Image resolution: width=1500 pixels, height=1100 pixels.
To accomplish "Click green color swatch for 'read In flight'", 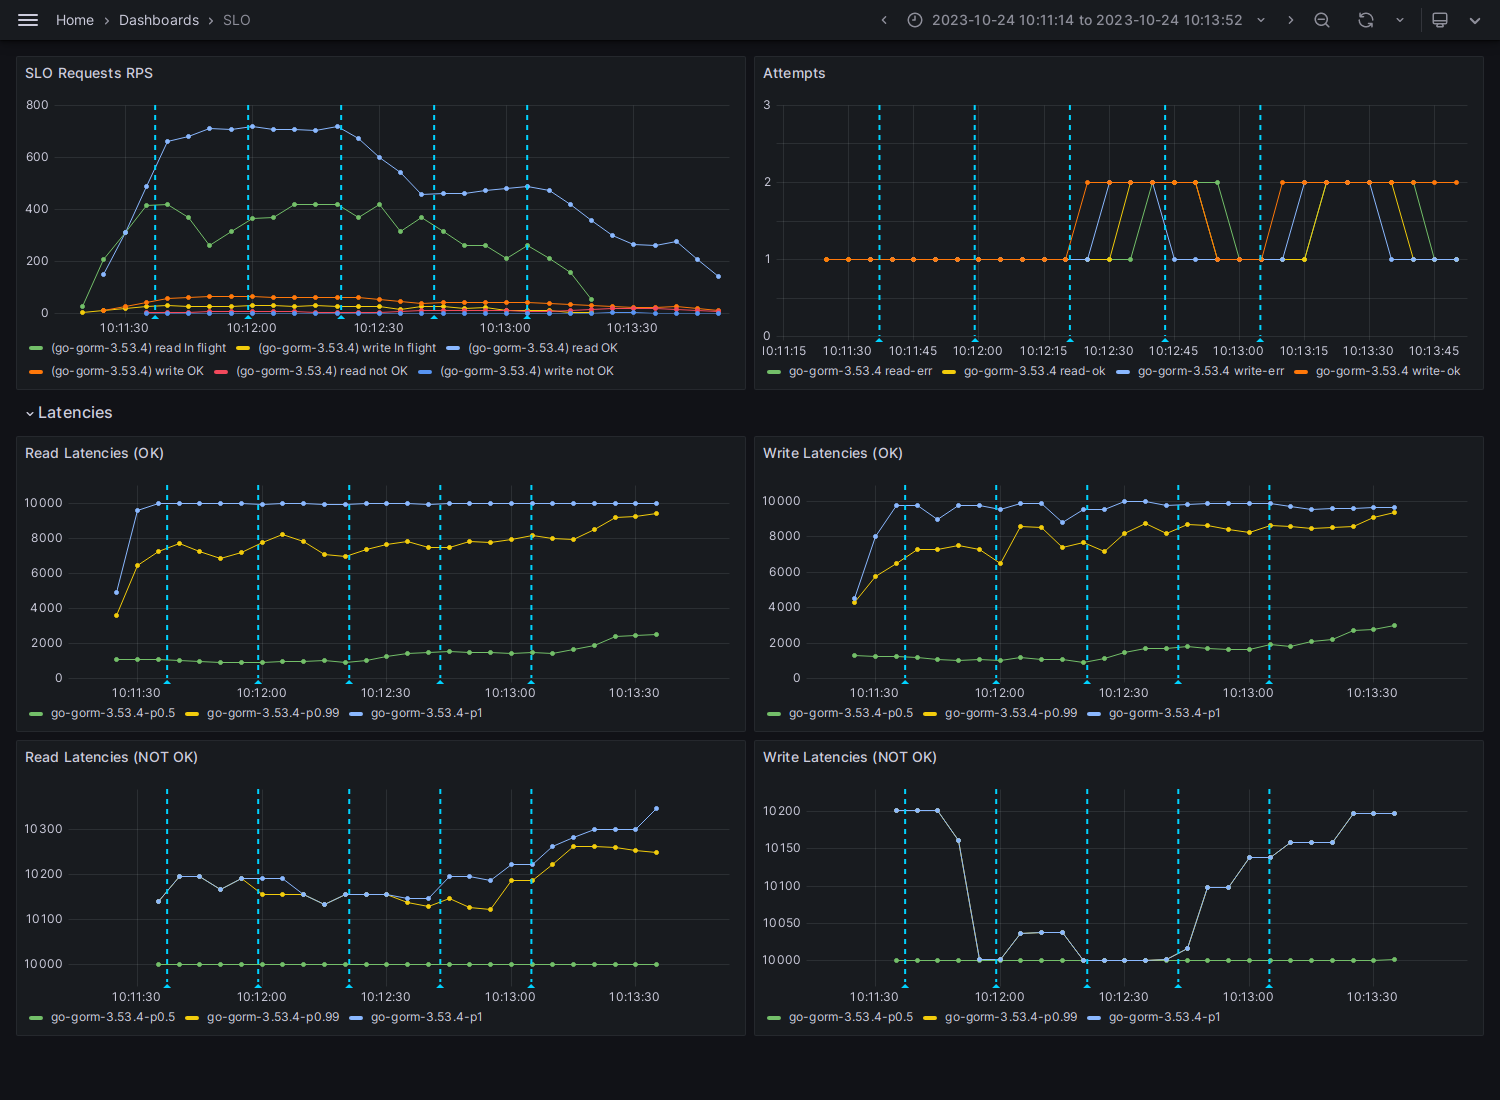I will pyautogui.click(x=37, y=349).
